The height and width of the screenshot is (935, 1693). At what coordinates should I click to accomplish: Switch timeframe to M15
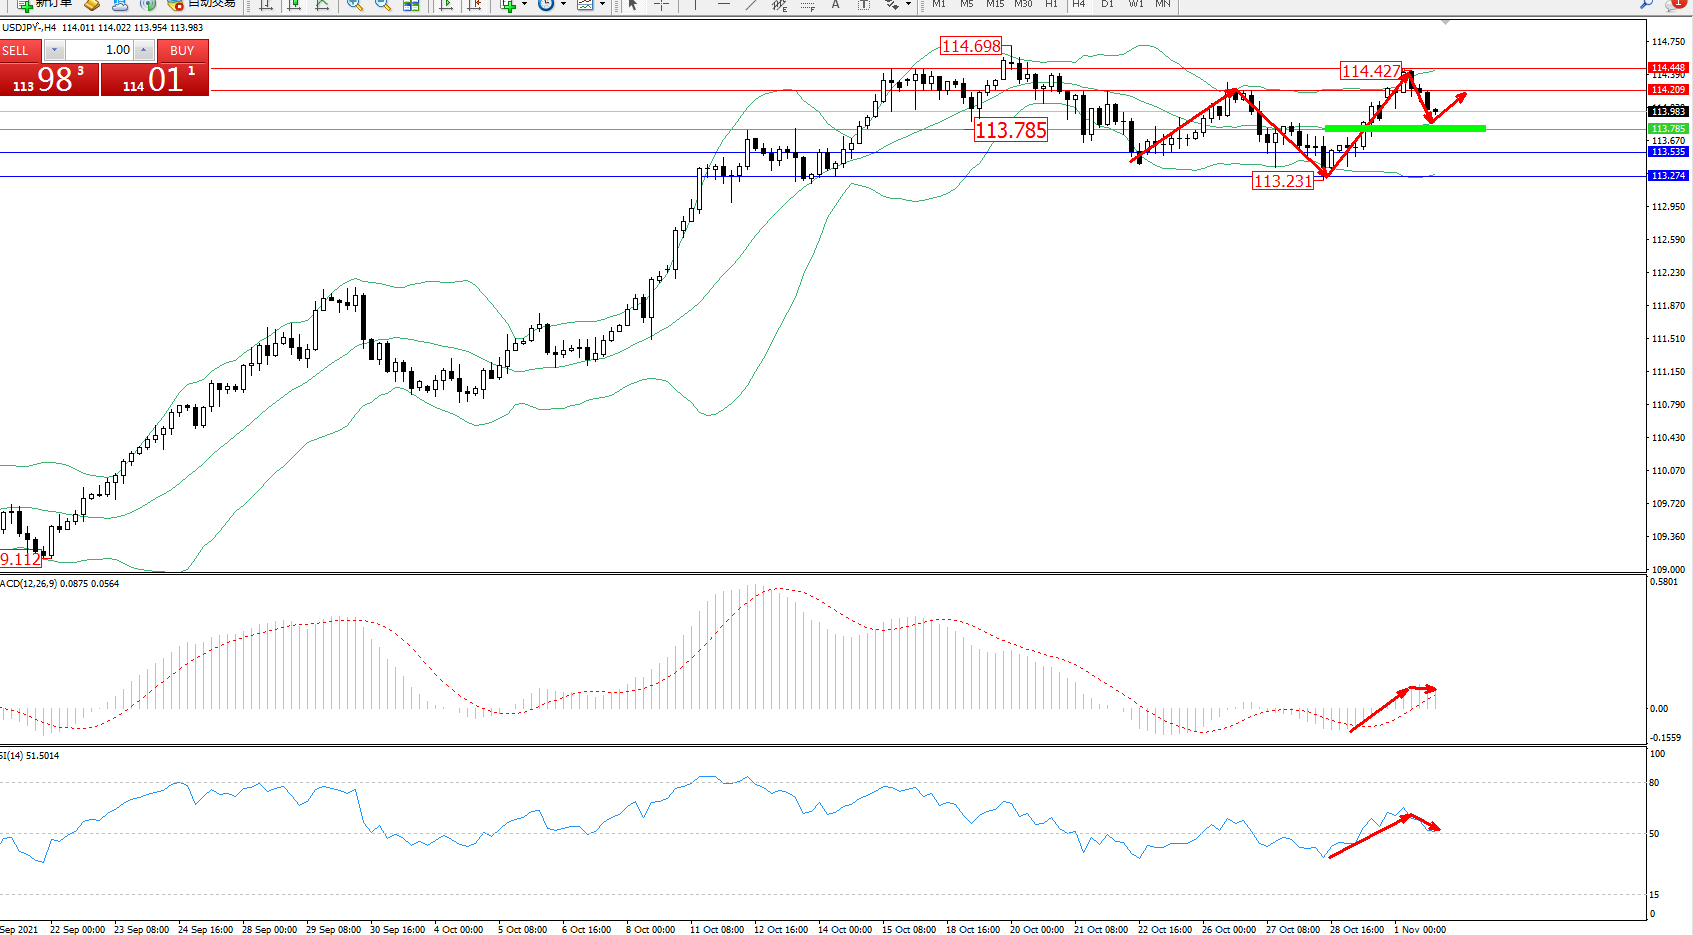(995, 5)
